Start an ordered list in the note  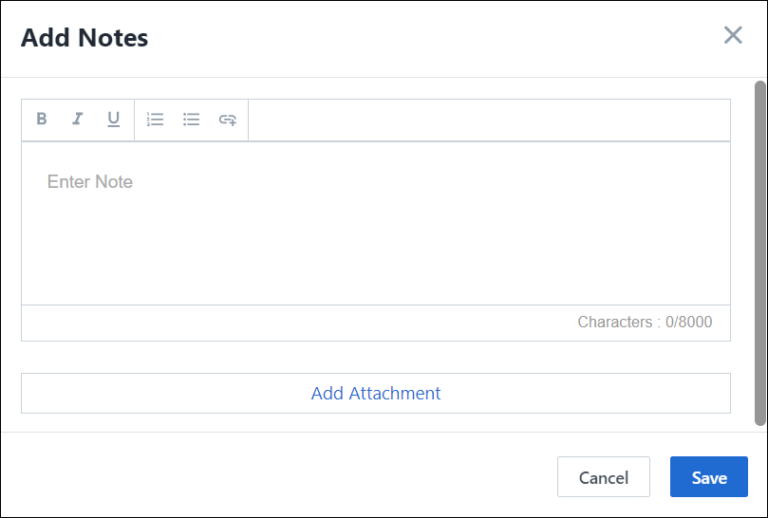(155, 120)
